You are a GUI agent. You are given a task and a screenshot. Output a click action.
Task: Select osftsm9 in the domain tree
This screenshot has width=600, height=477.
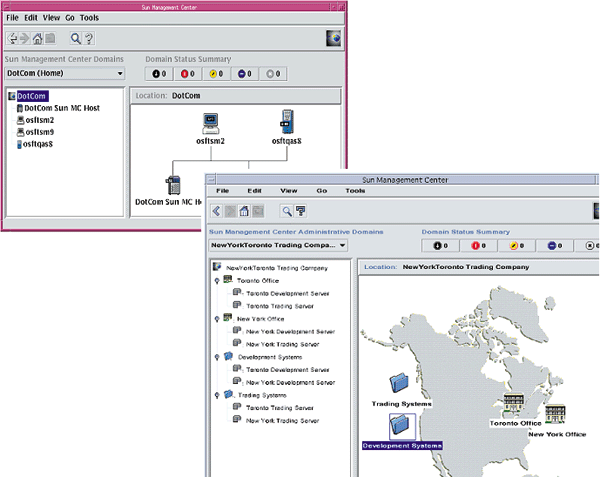[x=40, y=132]
